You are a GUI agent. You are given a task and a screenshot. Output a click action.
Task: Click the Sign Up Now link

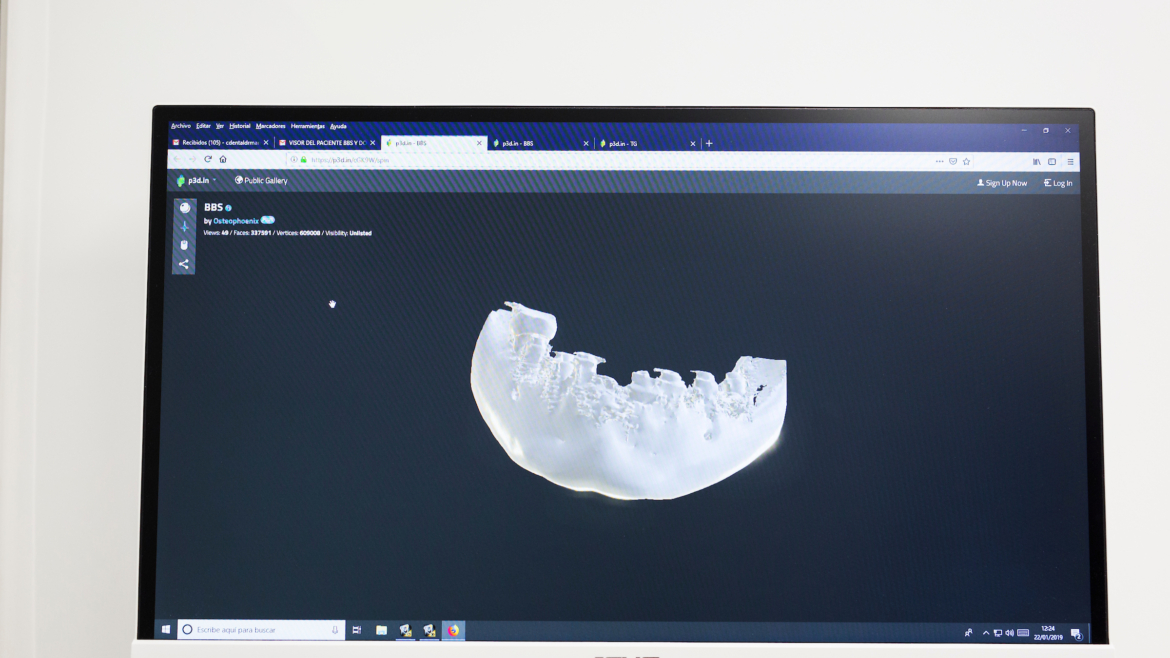coord(1002,183)
